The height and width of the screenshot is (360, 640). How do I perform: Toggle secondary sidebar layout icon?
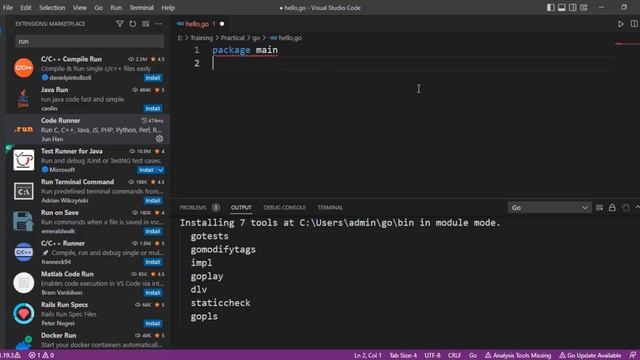[x=573, y=7]
